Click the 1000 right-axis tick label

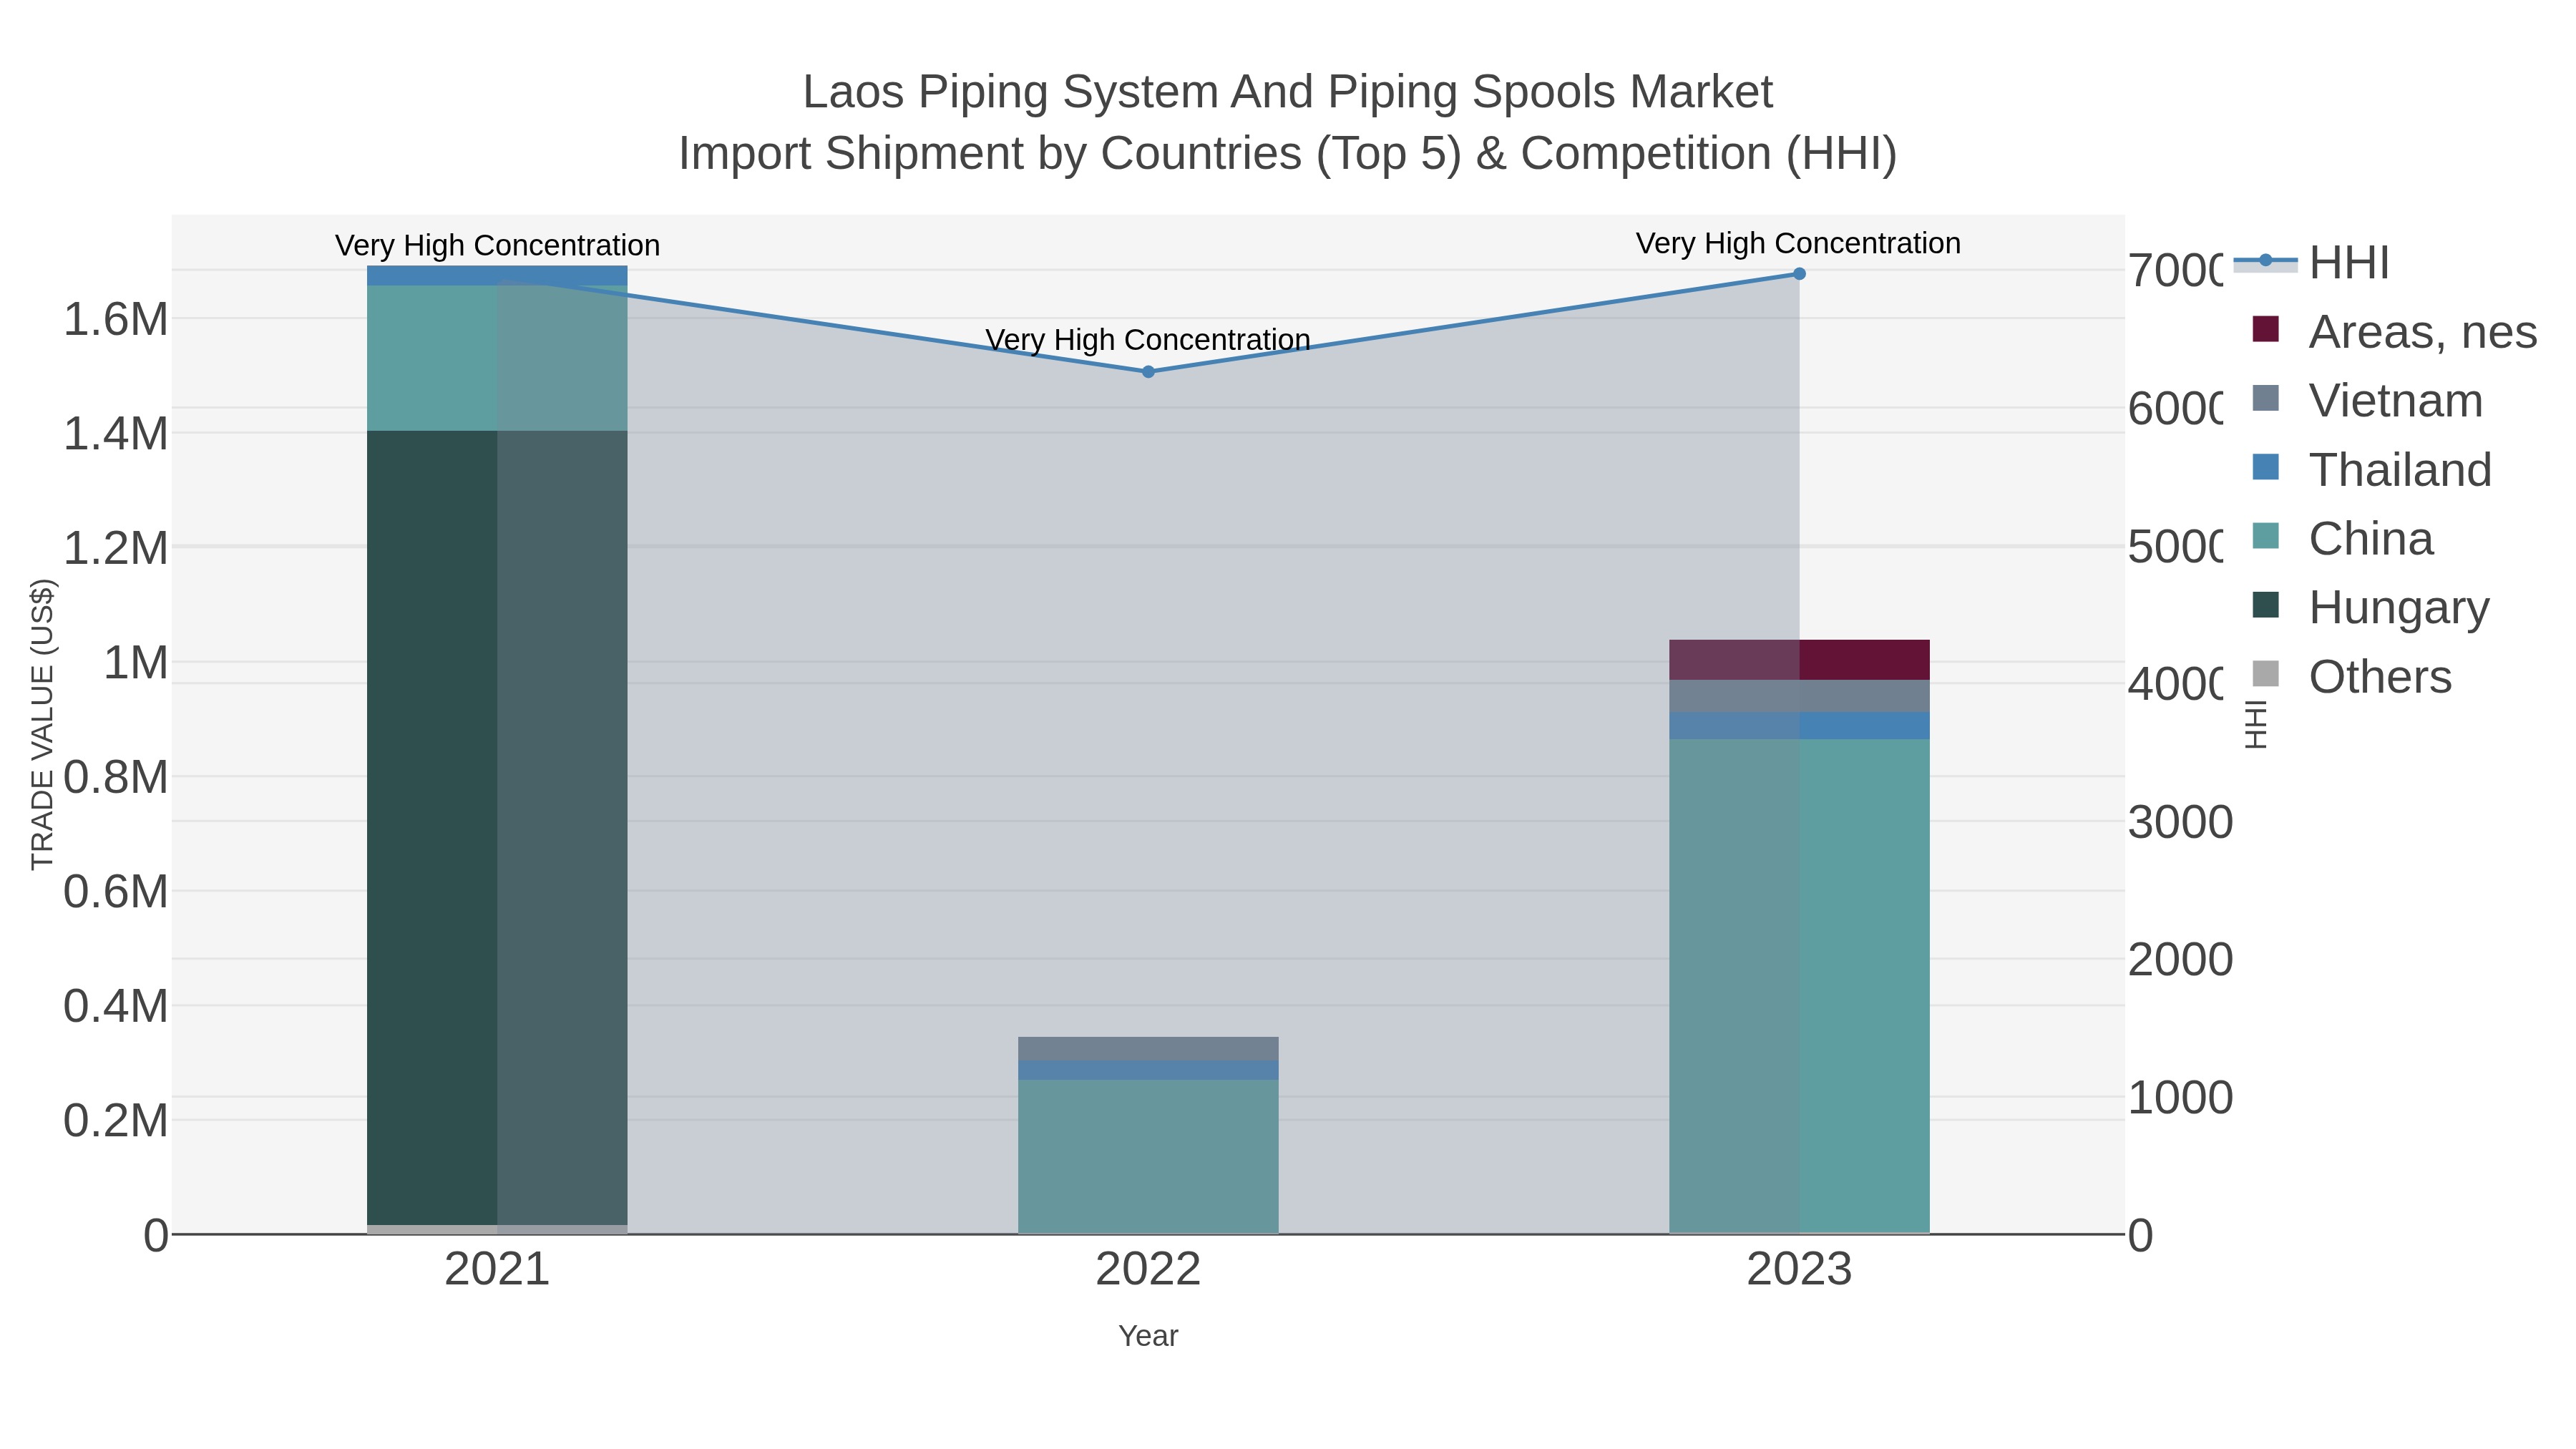(x=2180, y=1097)
